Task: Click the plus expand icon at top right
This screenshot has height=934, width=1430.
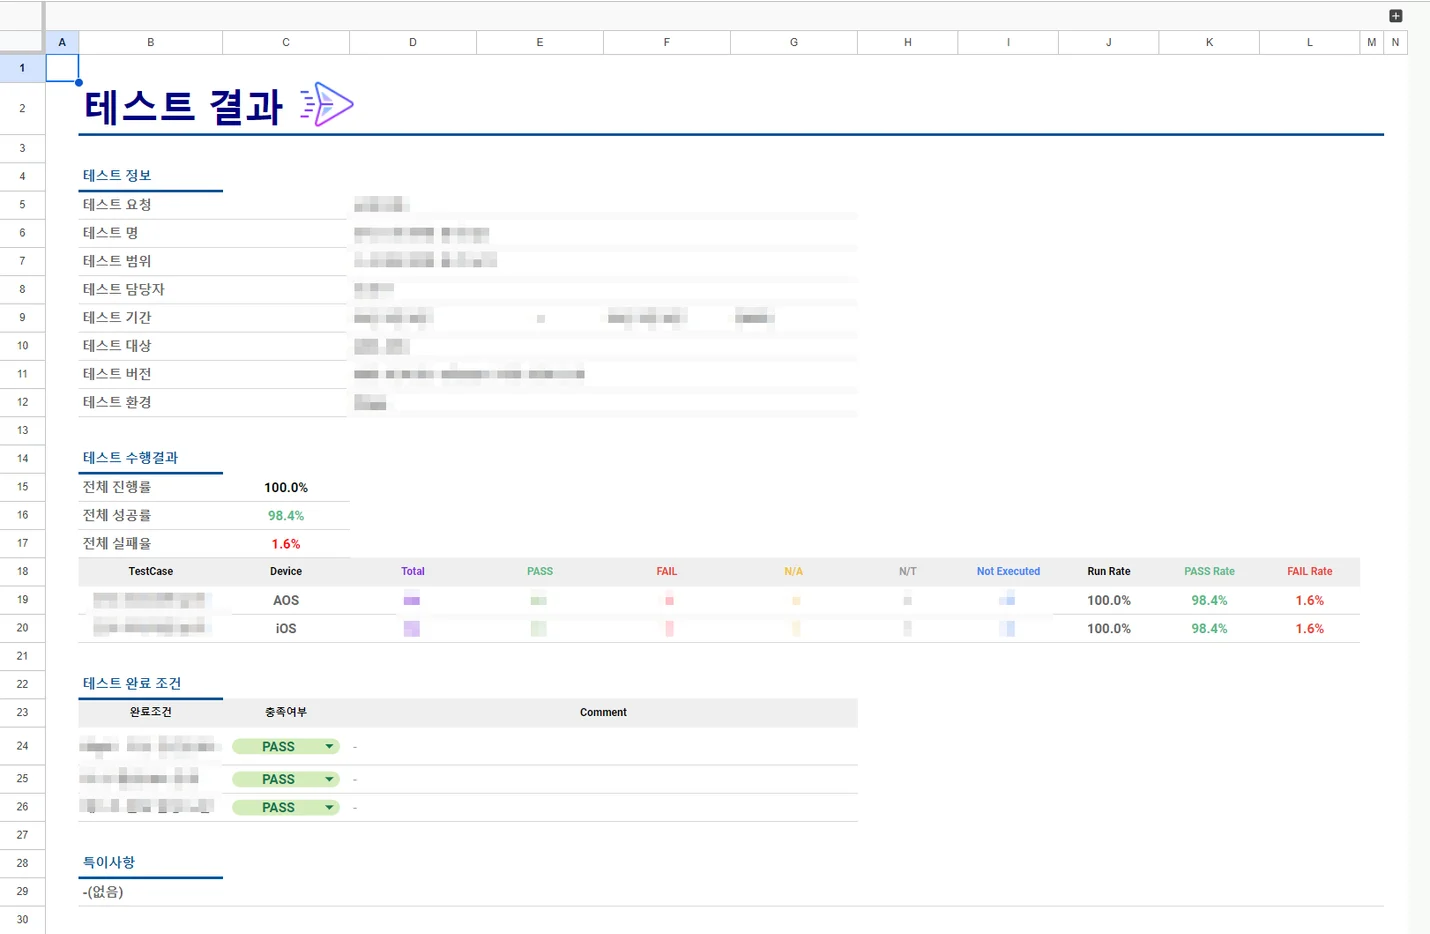Action: tap(1396, 16)
